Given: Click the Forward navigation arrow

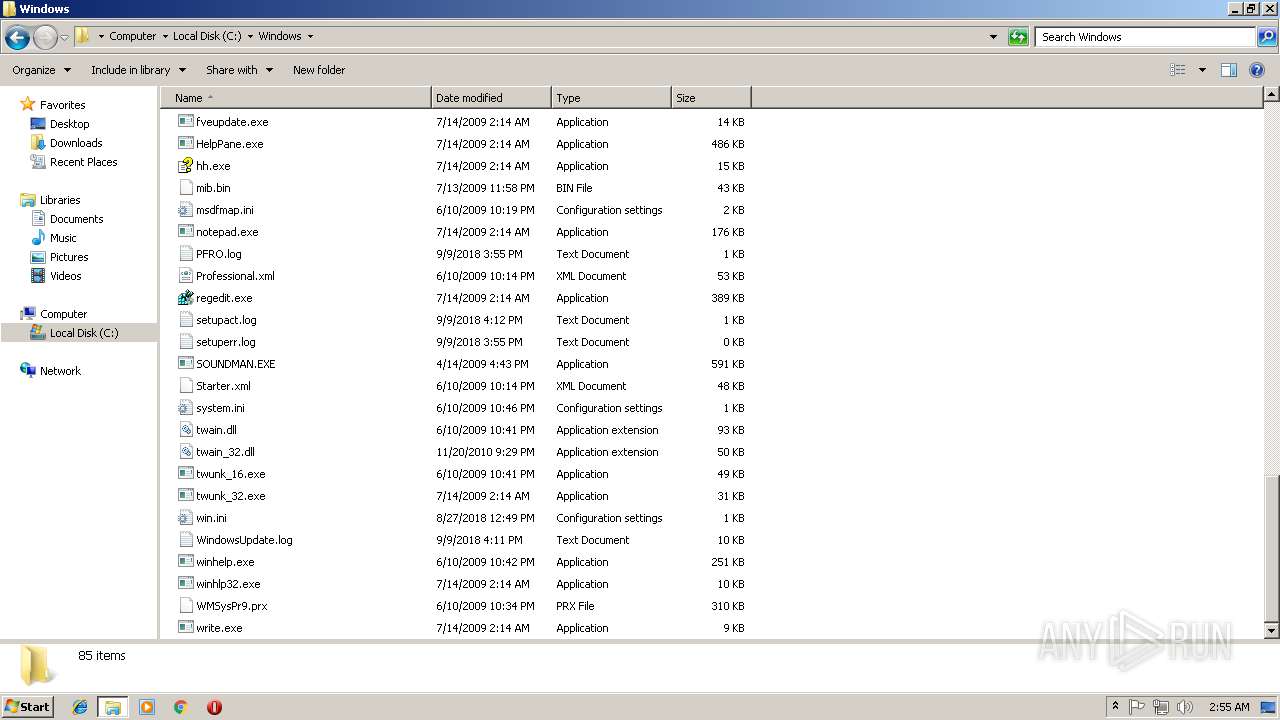Looking at the screenshot, I should [45, 38].
